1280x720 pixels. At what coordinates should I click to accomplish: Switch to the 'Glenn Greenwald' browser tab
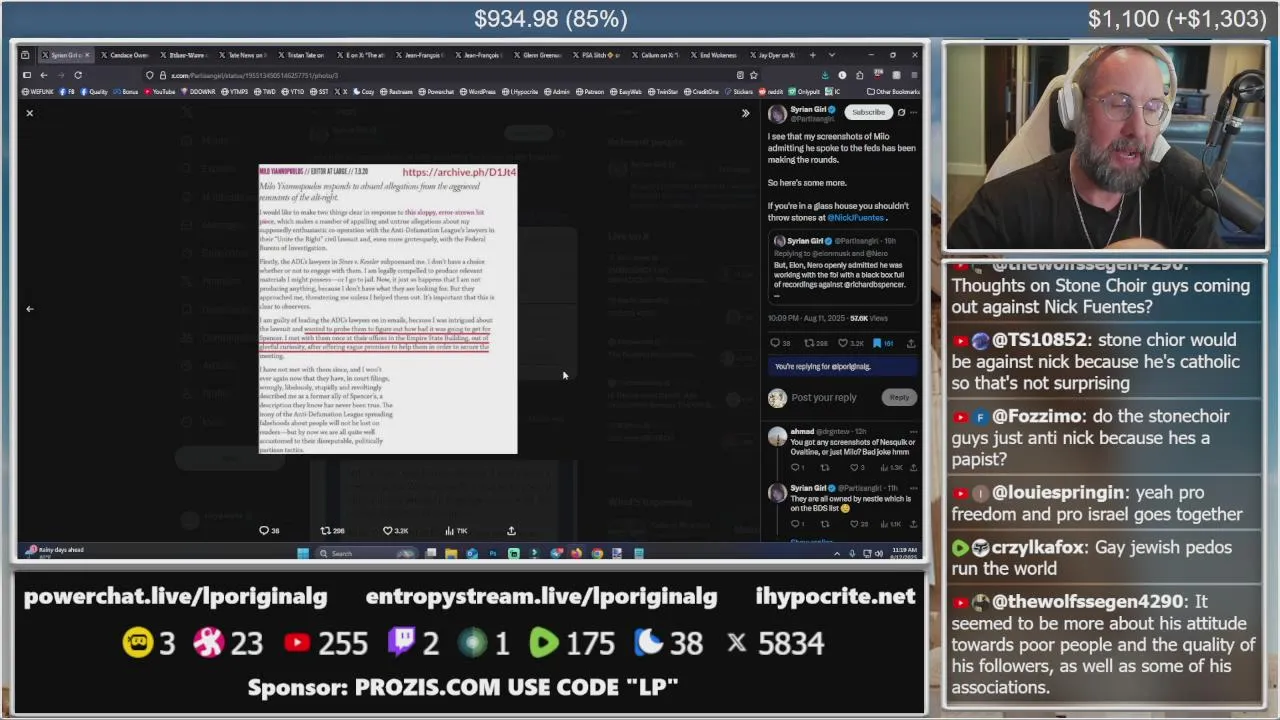(537, 55)
